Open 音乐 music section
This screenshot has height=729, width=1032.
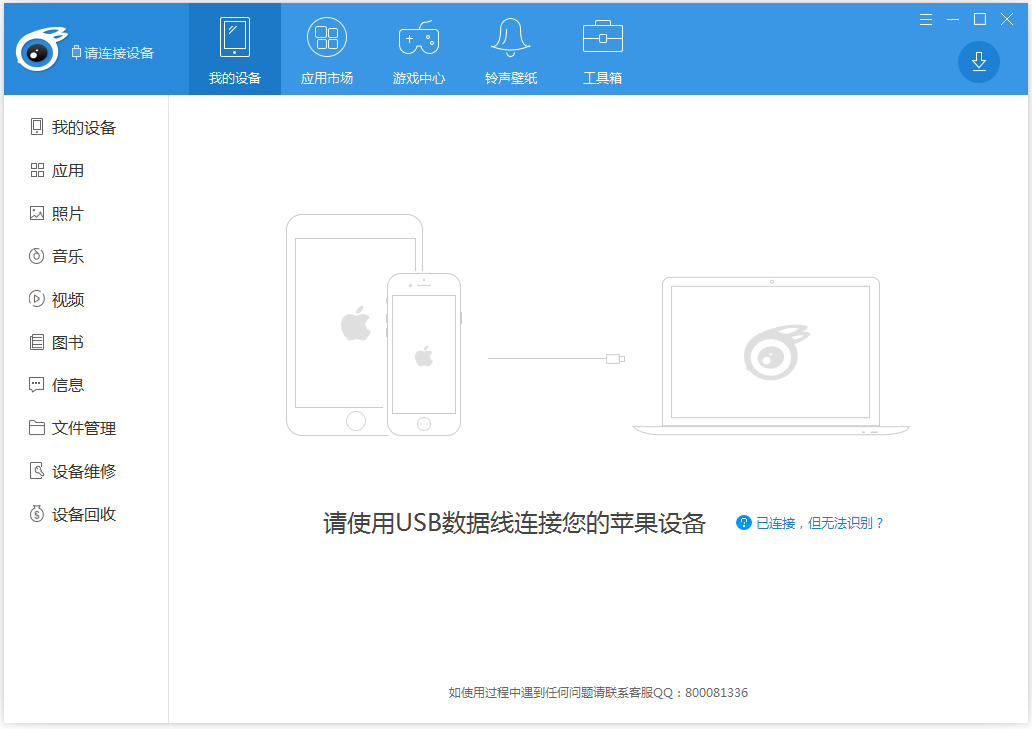(68, 256)
